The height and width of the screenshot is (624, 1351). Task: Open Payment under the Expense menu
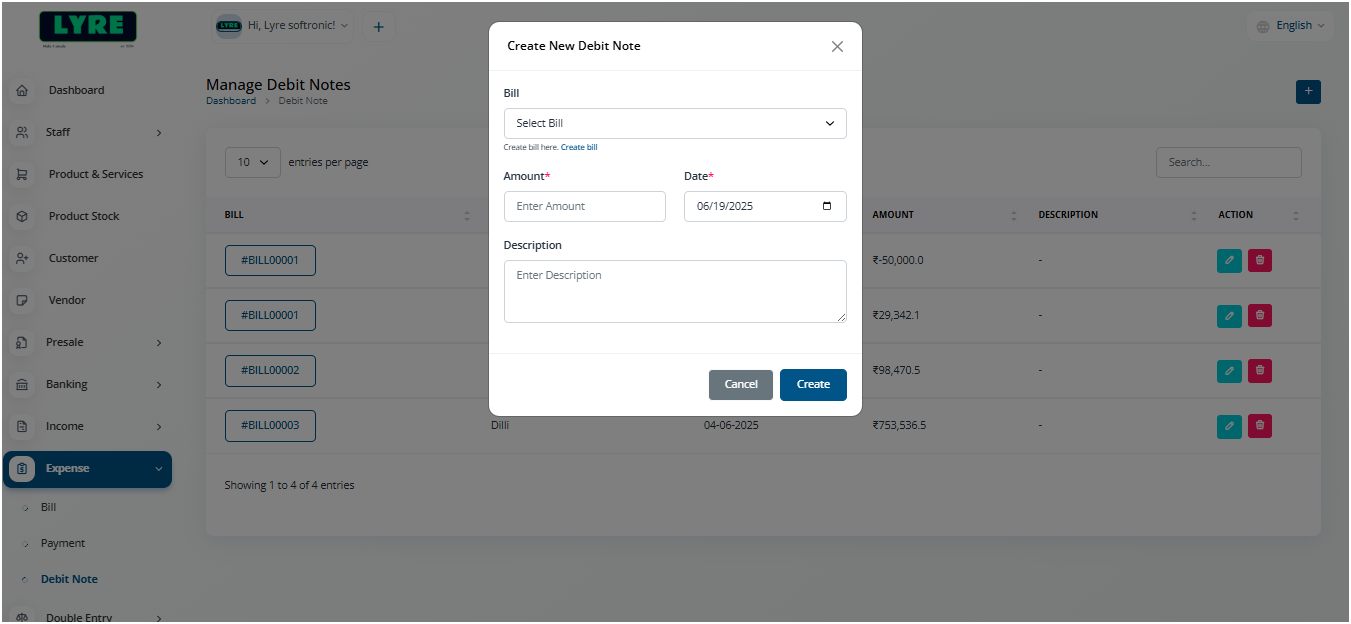coord(62,543)
